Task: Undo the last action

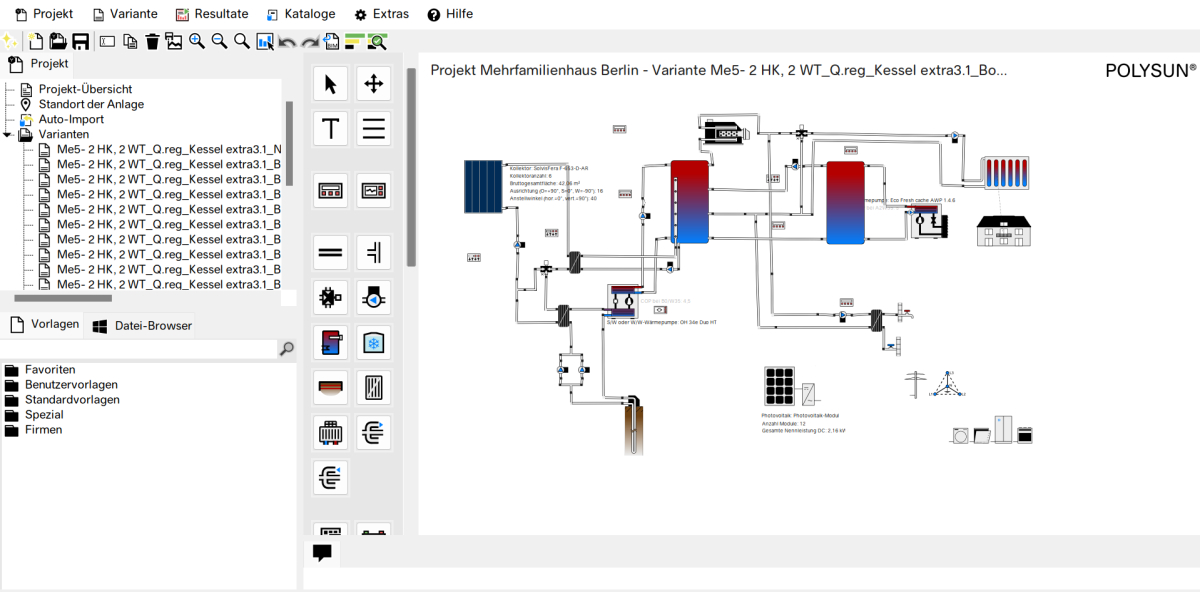Action: pos(287,42)
